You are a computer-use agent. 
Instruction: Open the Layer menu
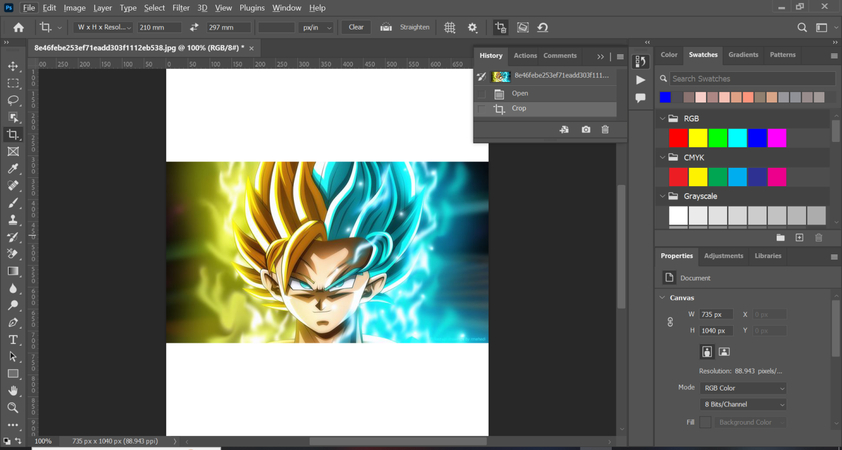103,8
